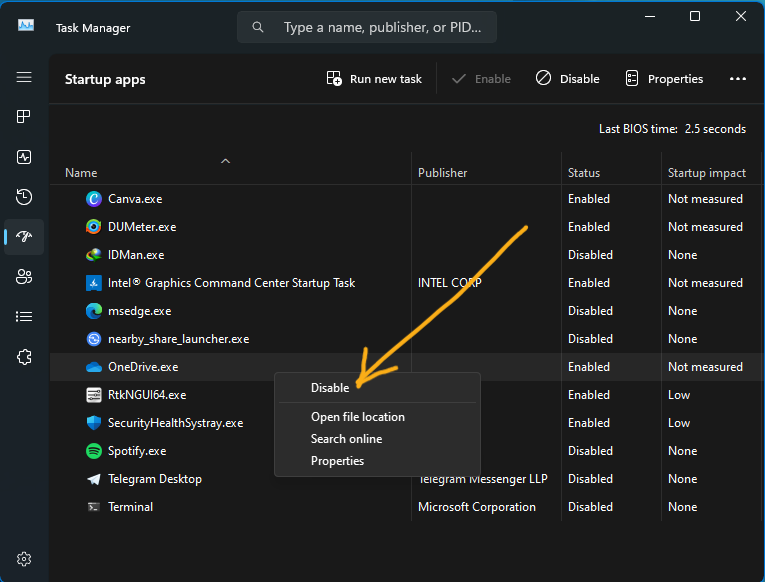Select the Canva.exe row name
765x582 pixels.
(x=135, y=199)
